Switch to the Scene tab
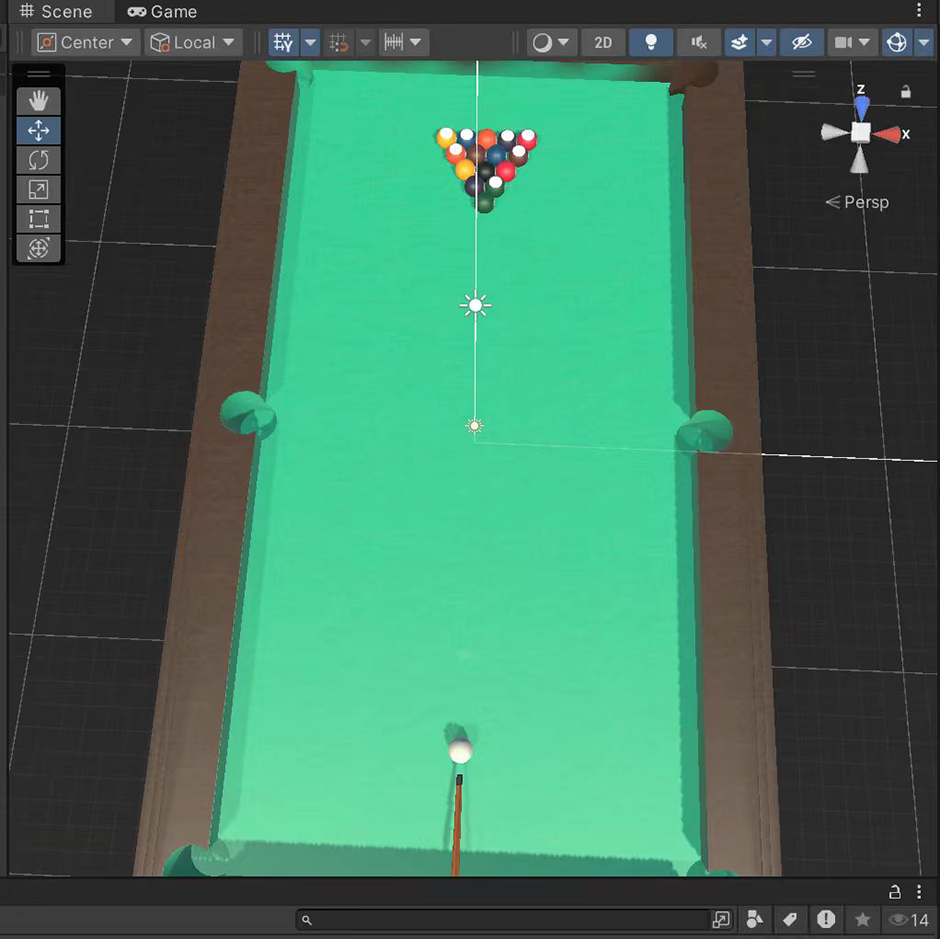This screenshot has height=939, width=940. tap(56, 12)
